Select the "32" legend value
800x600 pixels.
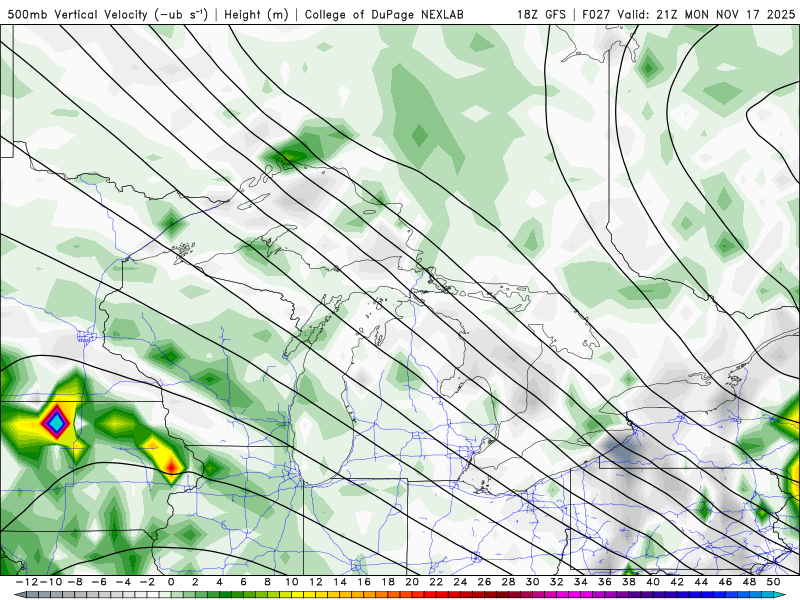(557, 582)
